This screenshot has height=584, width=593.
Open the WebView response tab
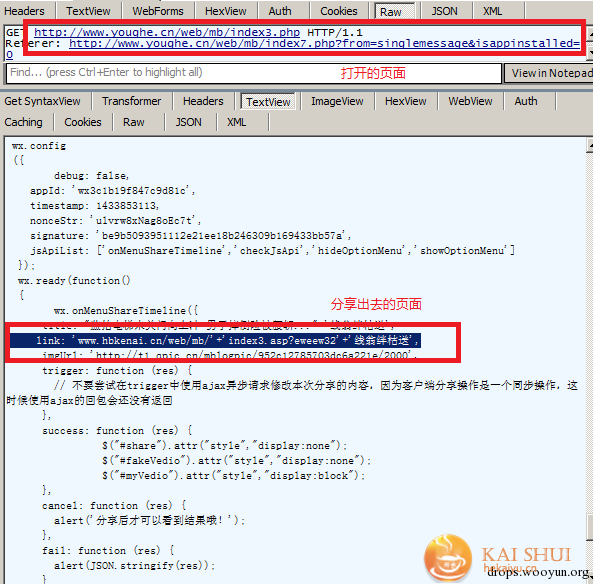point(470,101)
